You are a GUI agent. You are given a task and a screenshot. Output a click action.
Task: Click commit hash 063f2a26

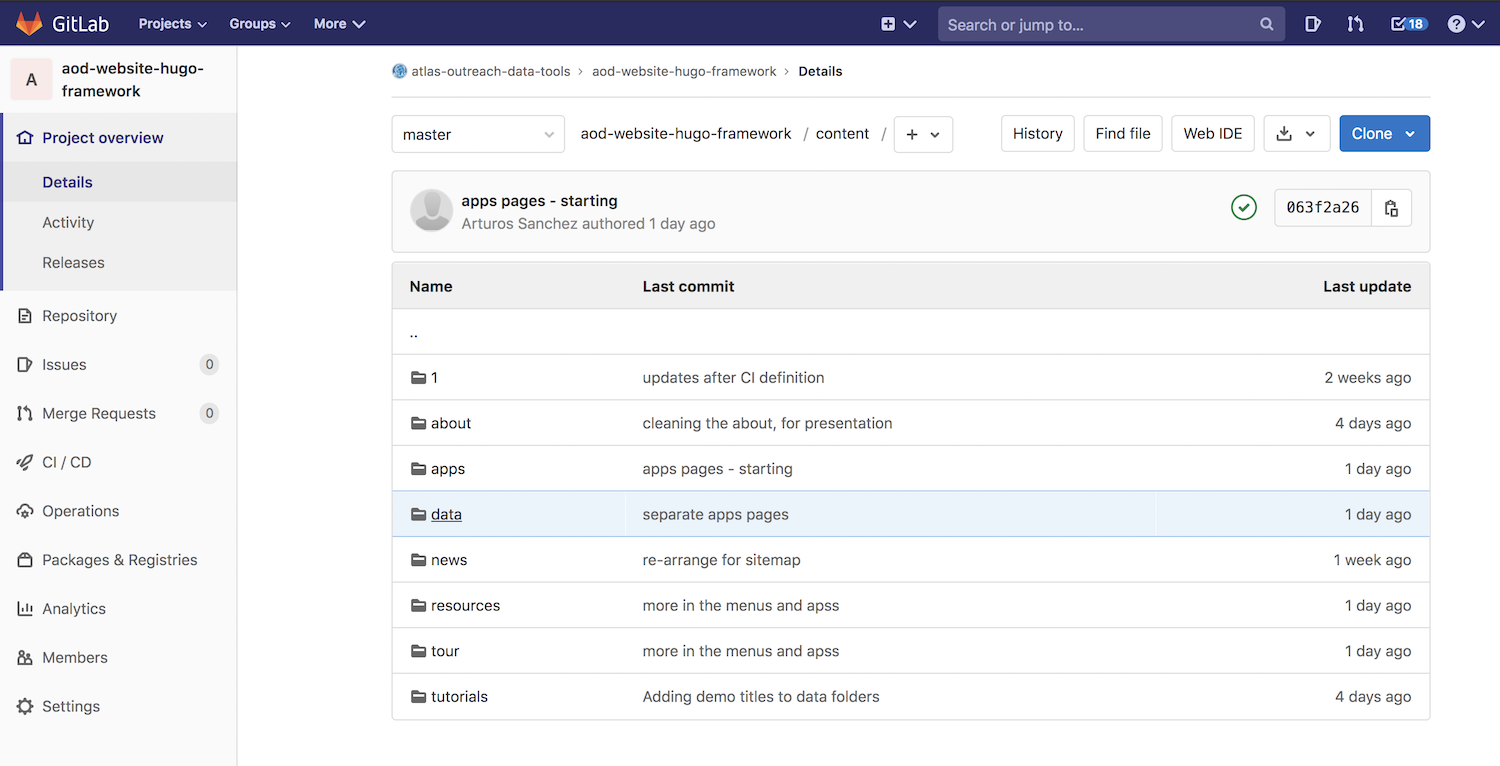click(x=1323, y=208)
